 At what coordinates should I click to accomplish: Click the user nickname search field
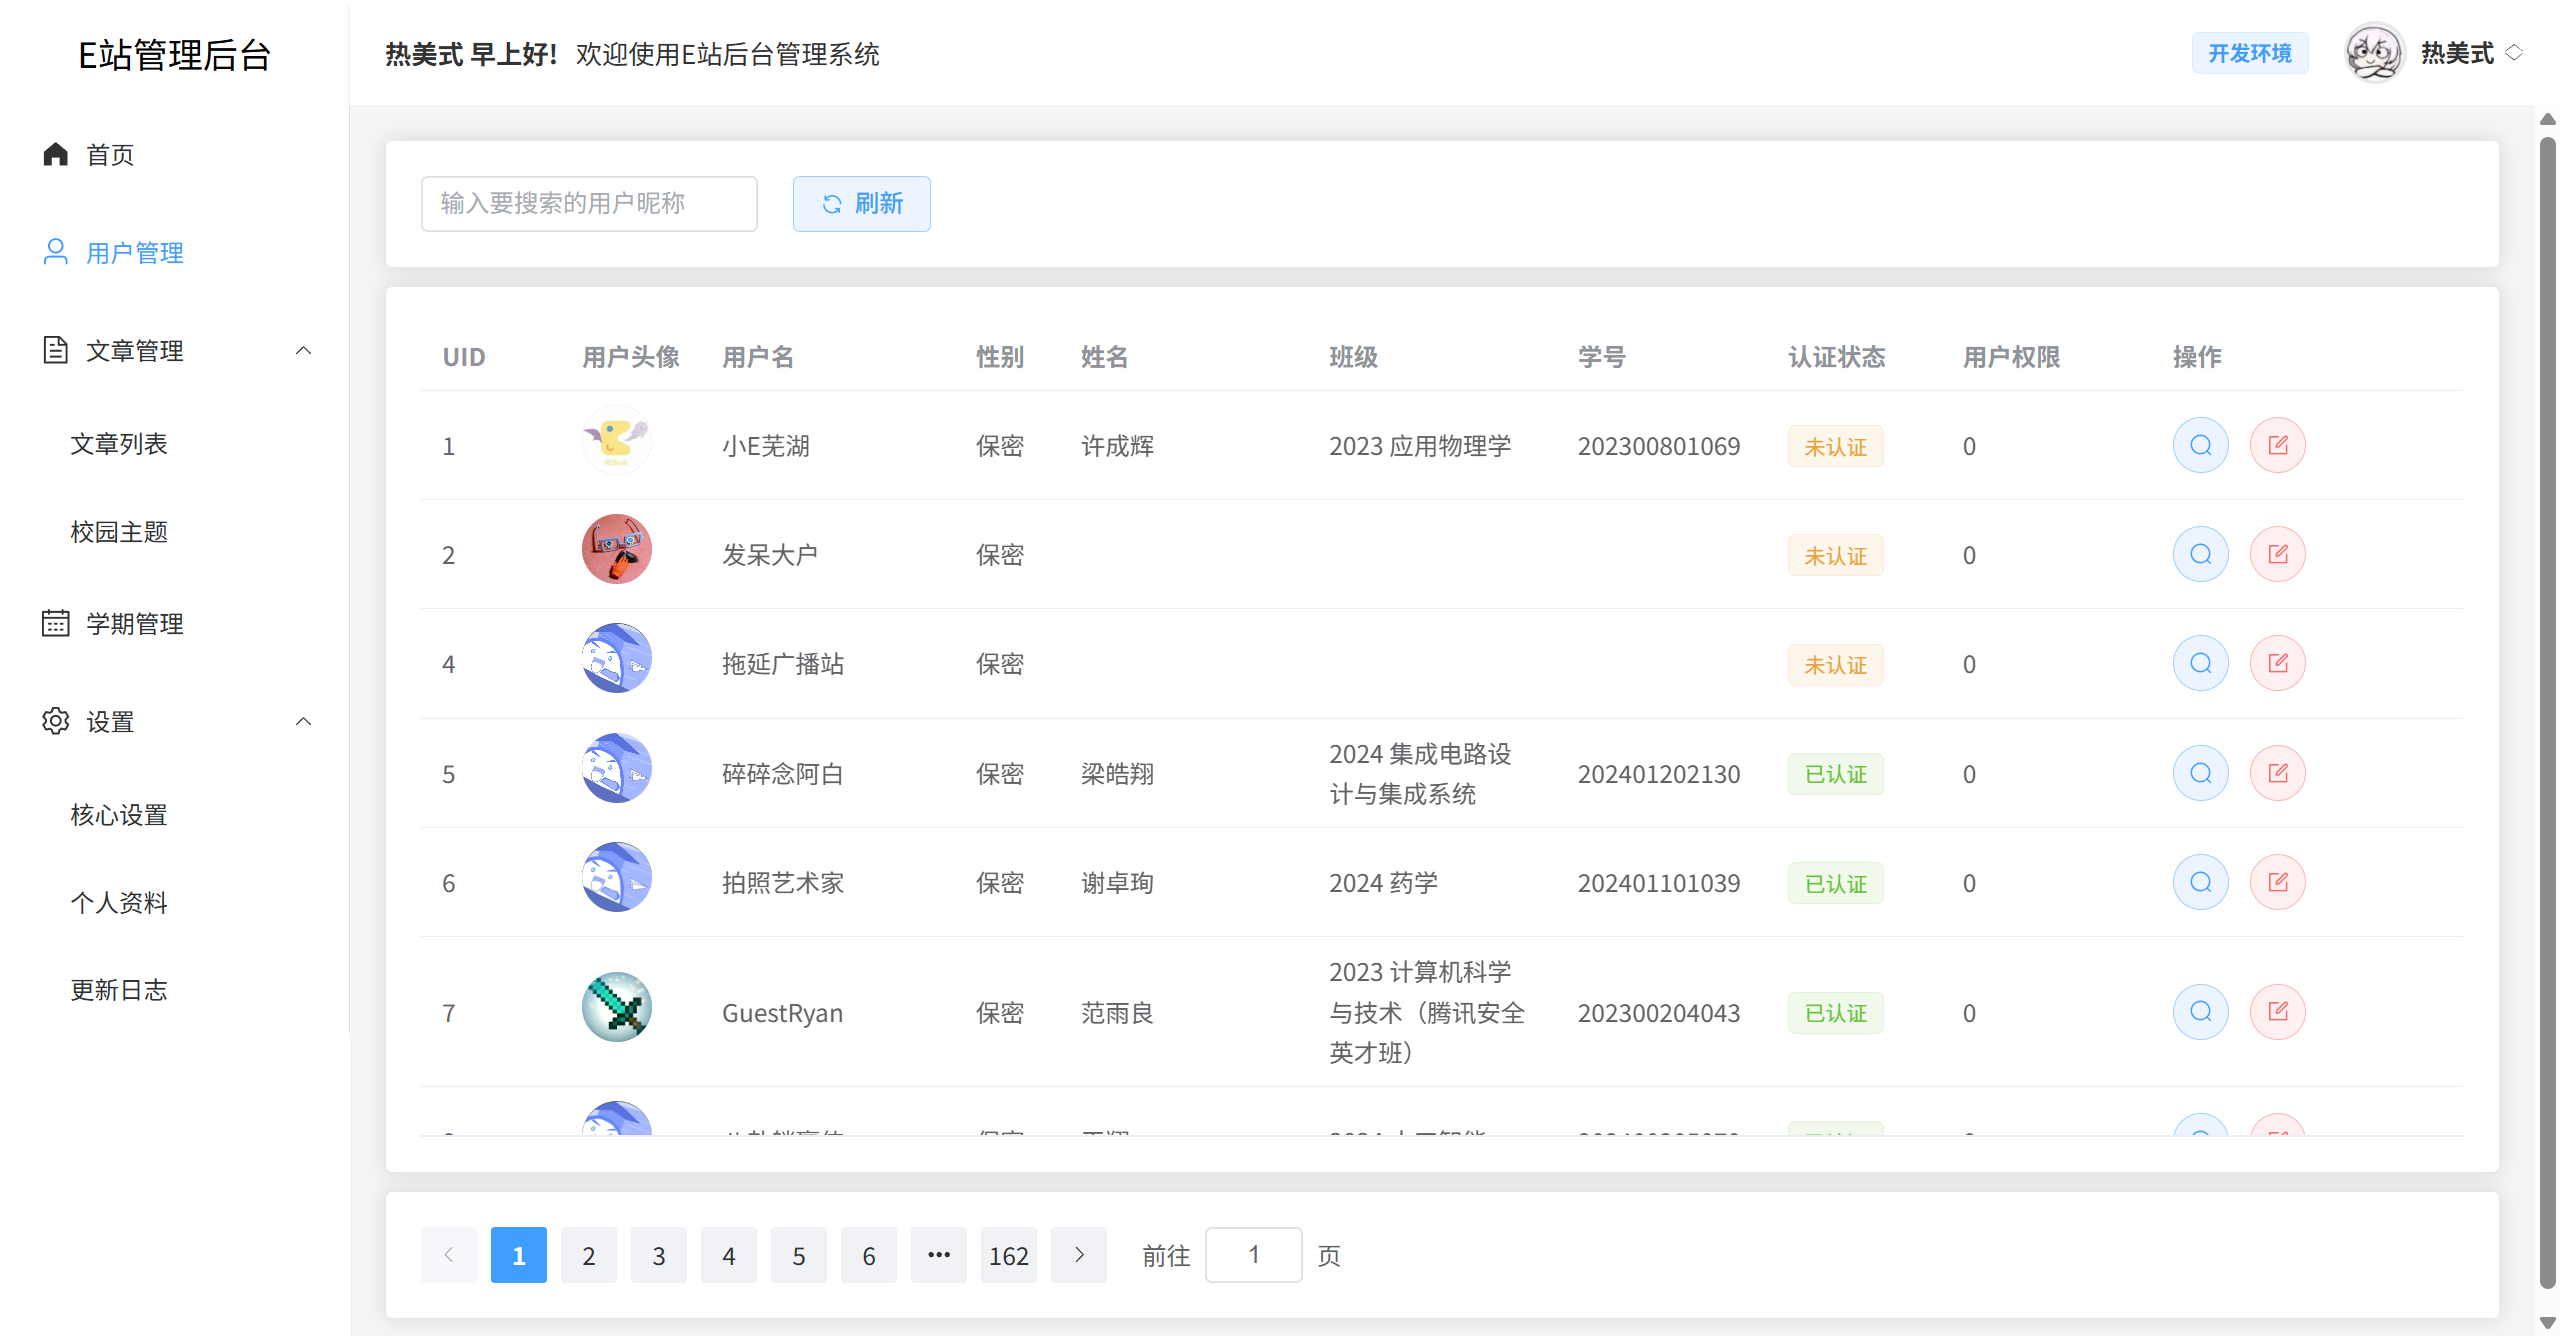coord(589,203)
